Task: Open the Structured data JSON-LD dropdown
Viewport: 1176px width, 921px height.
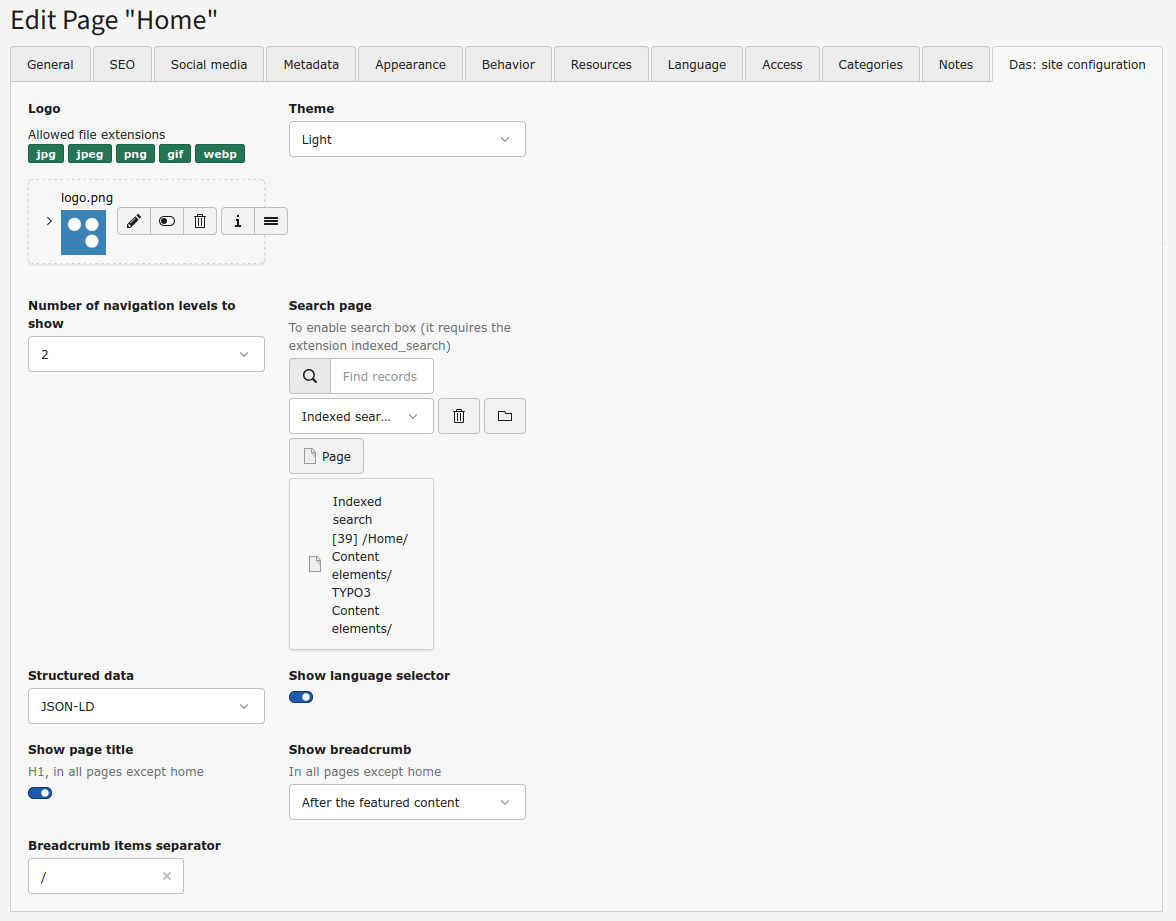Action: [x=146, y=706]
